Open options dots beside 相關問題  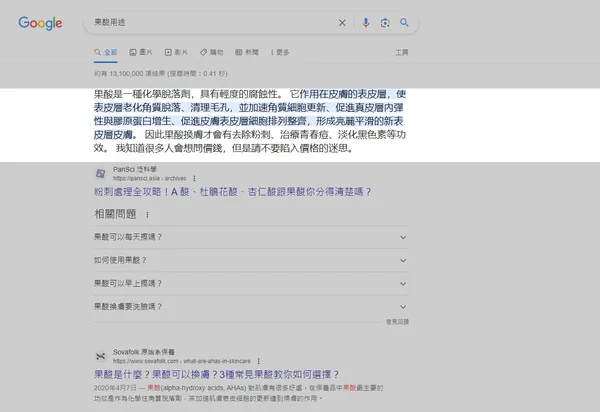tap(147, 215)
